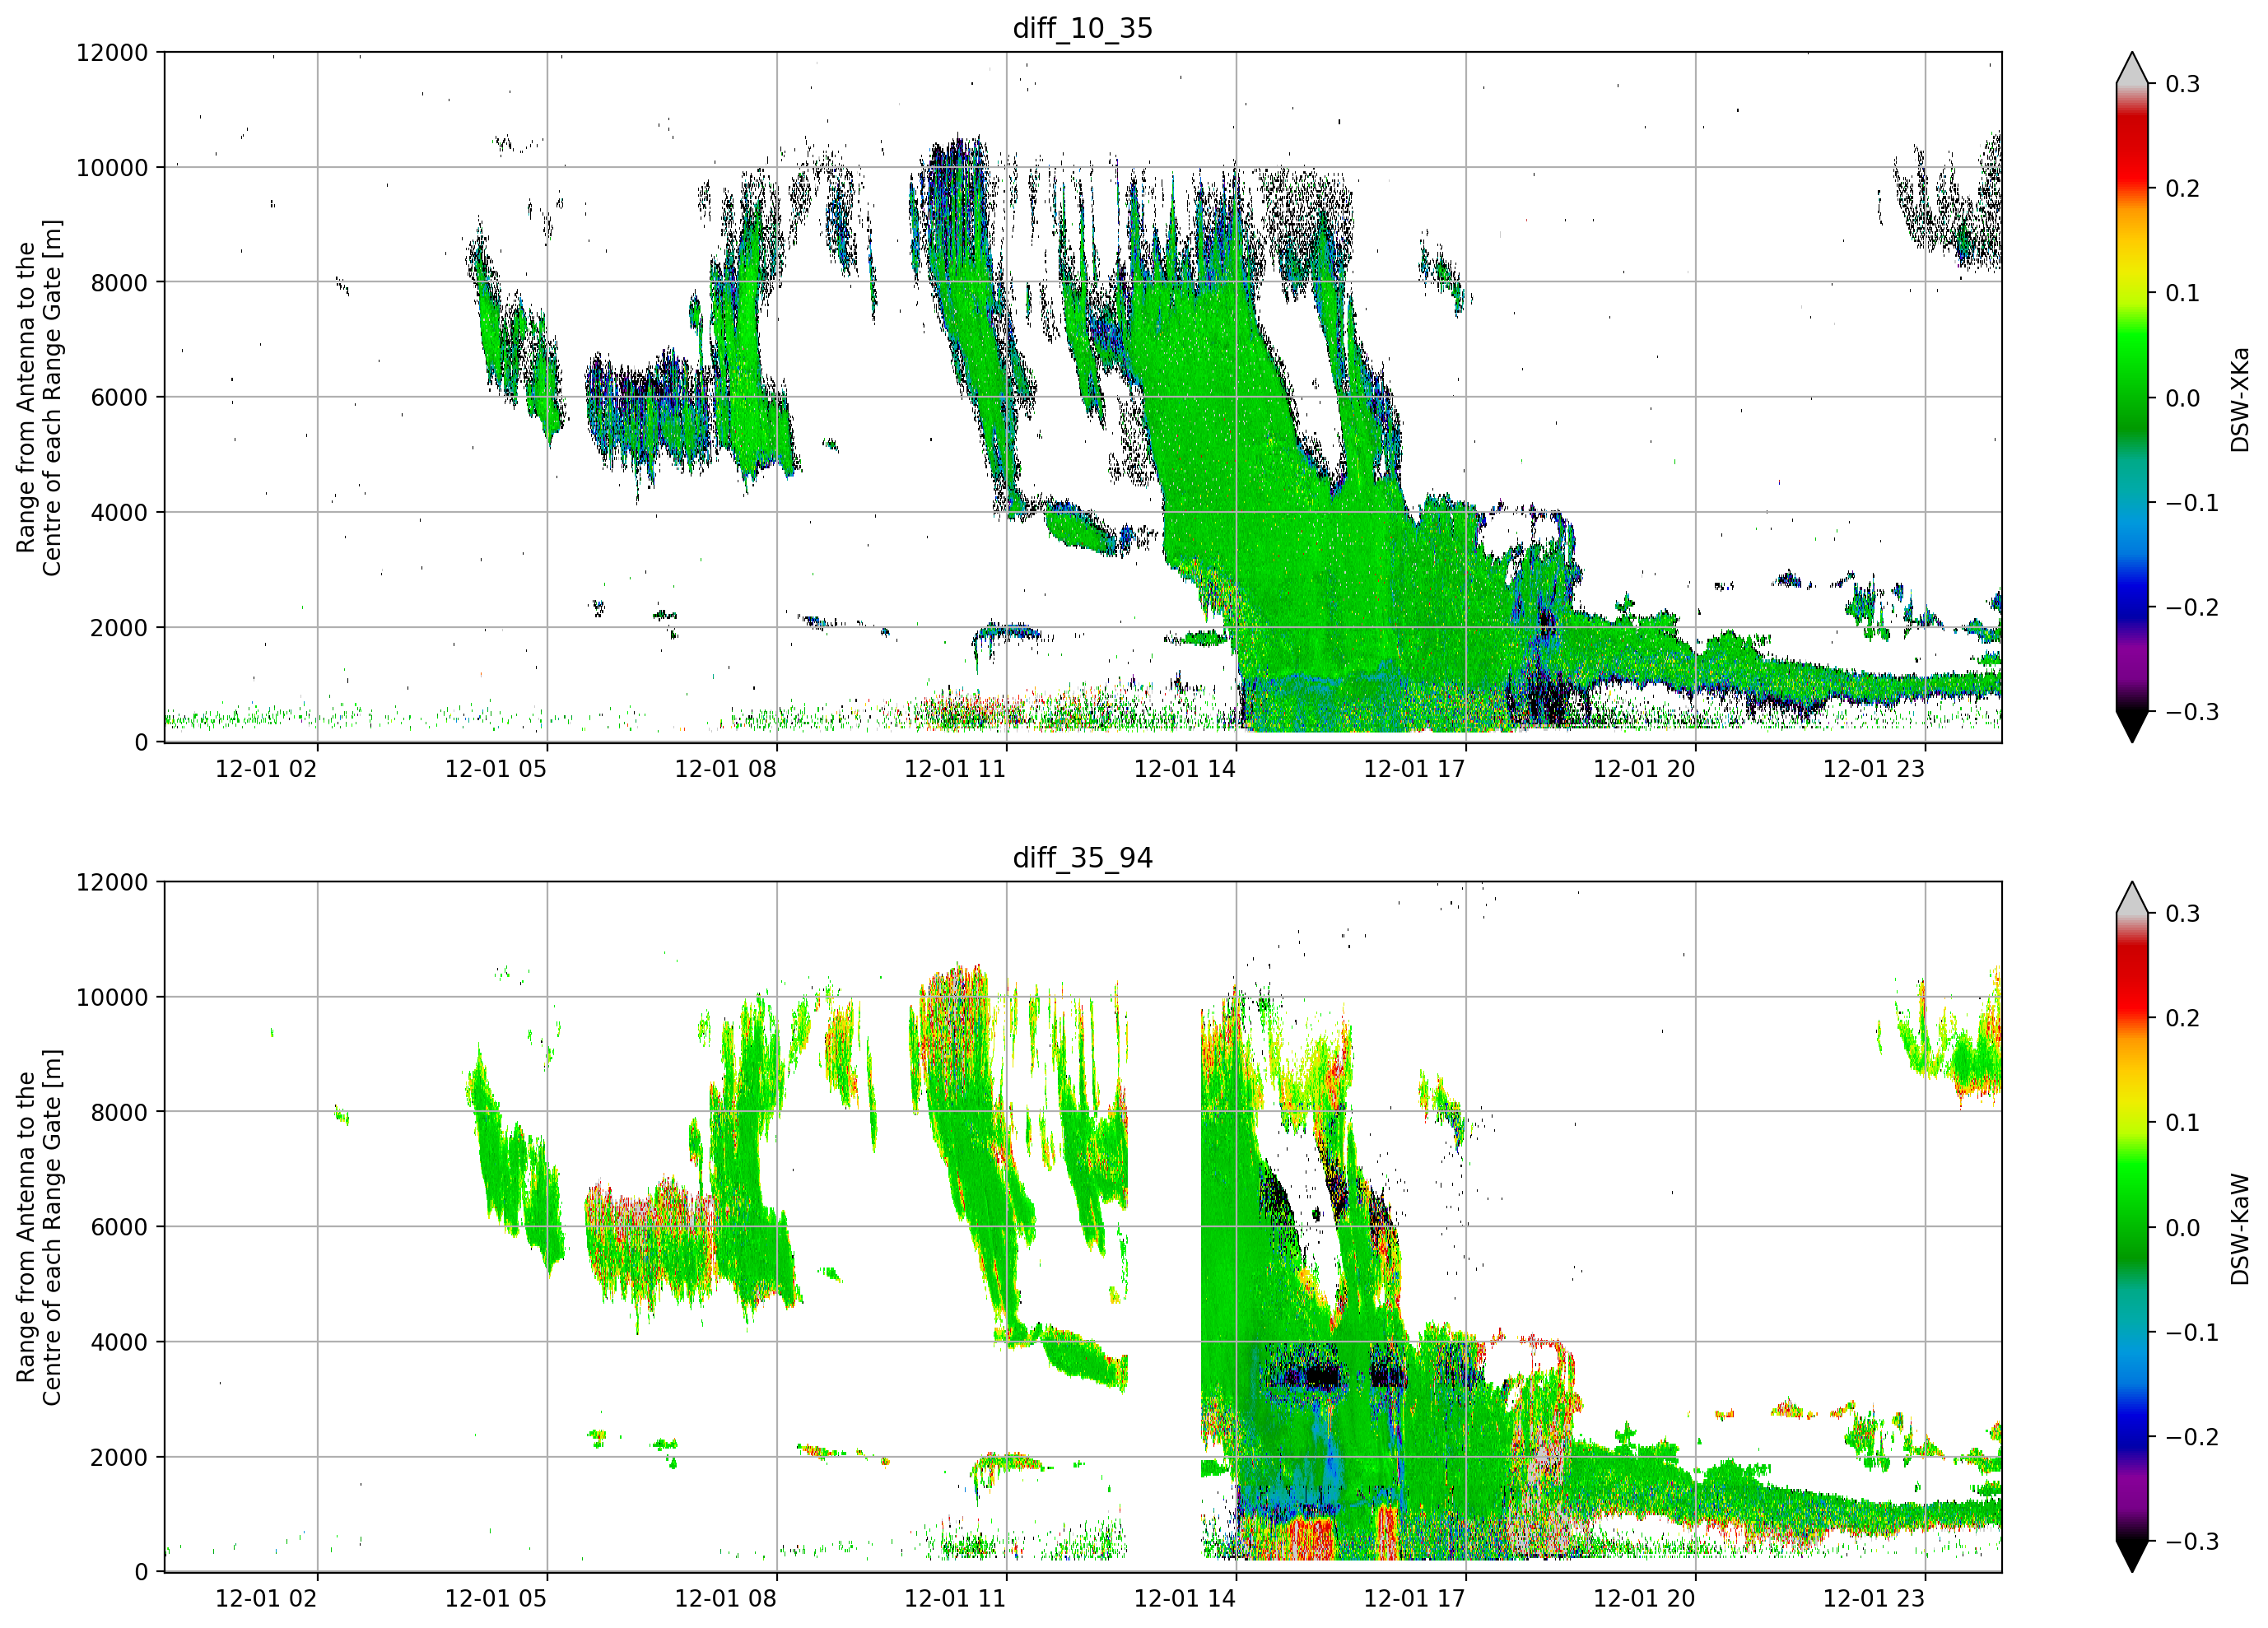The height and width of the screenshot is (1628, 2268).
Task: Click the 0.0 tick on DSW-XKa colorbar
Action: click(x=2183, y=398)
